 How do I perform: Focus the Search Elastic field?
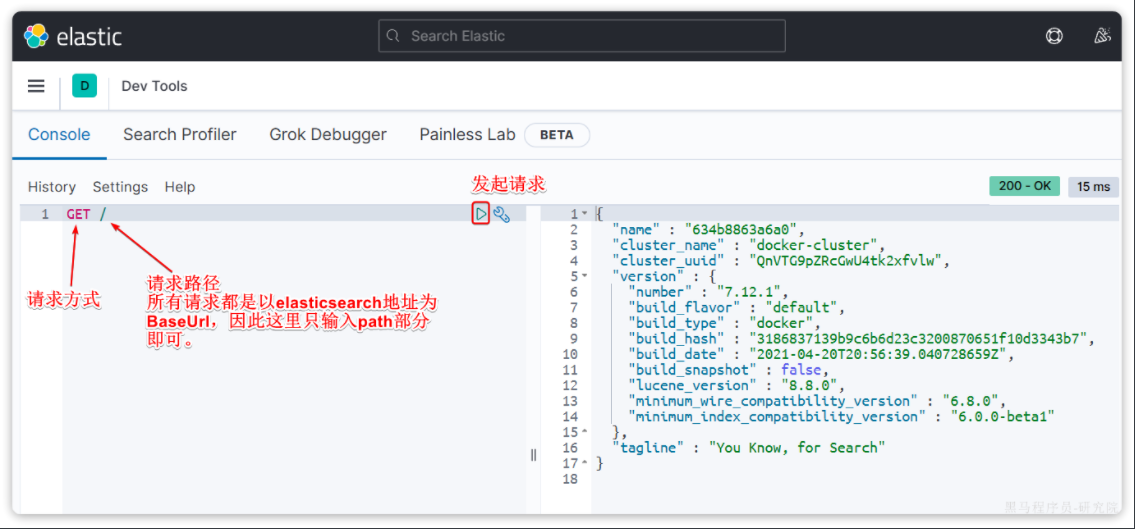tap(582, 35)
